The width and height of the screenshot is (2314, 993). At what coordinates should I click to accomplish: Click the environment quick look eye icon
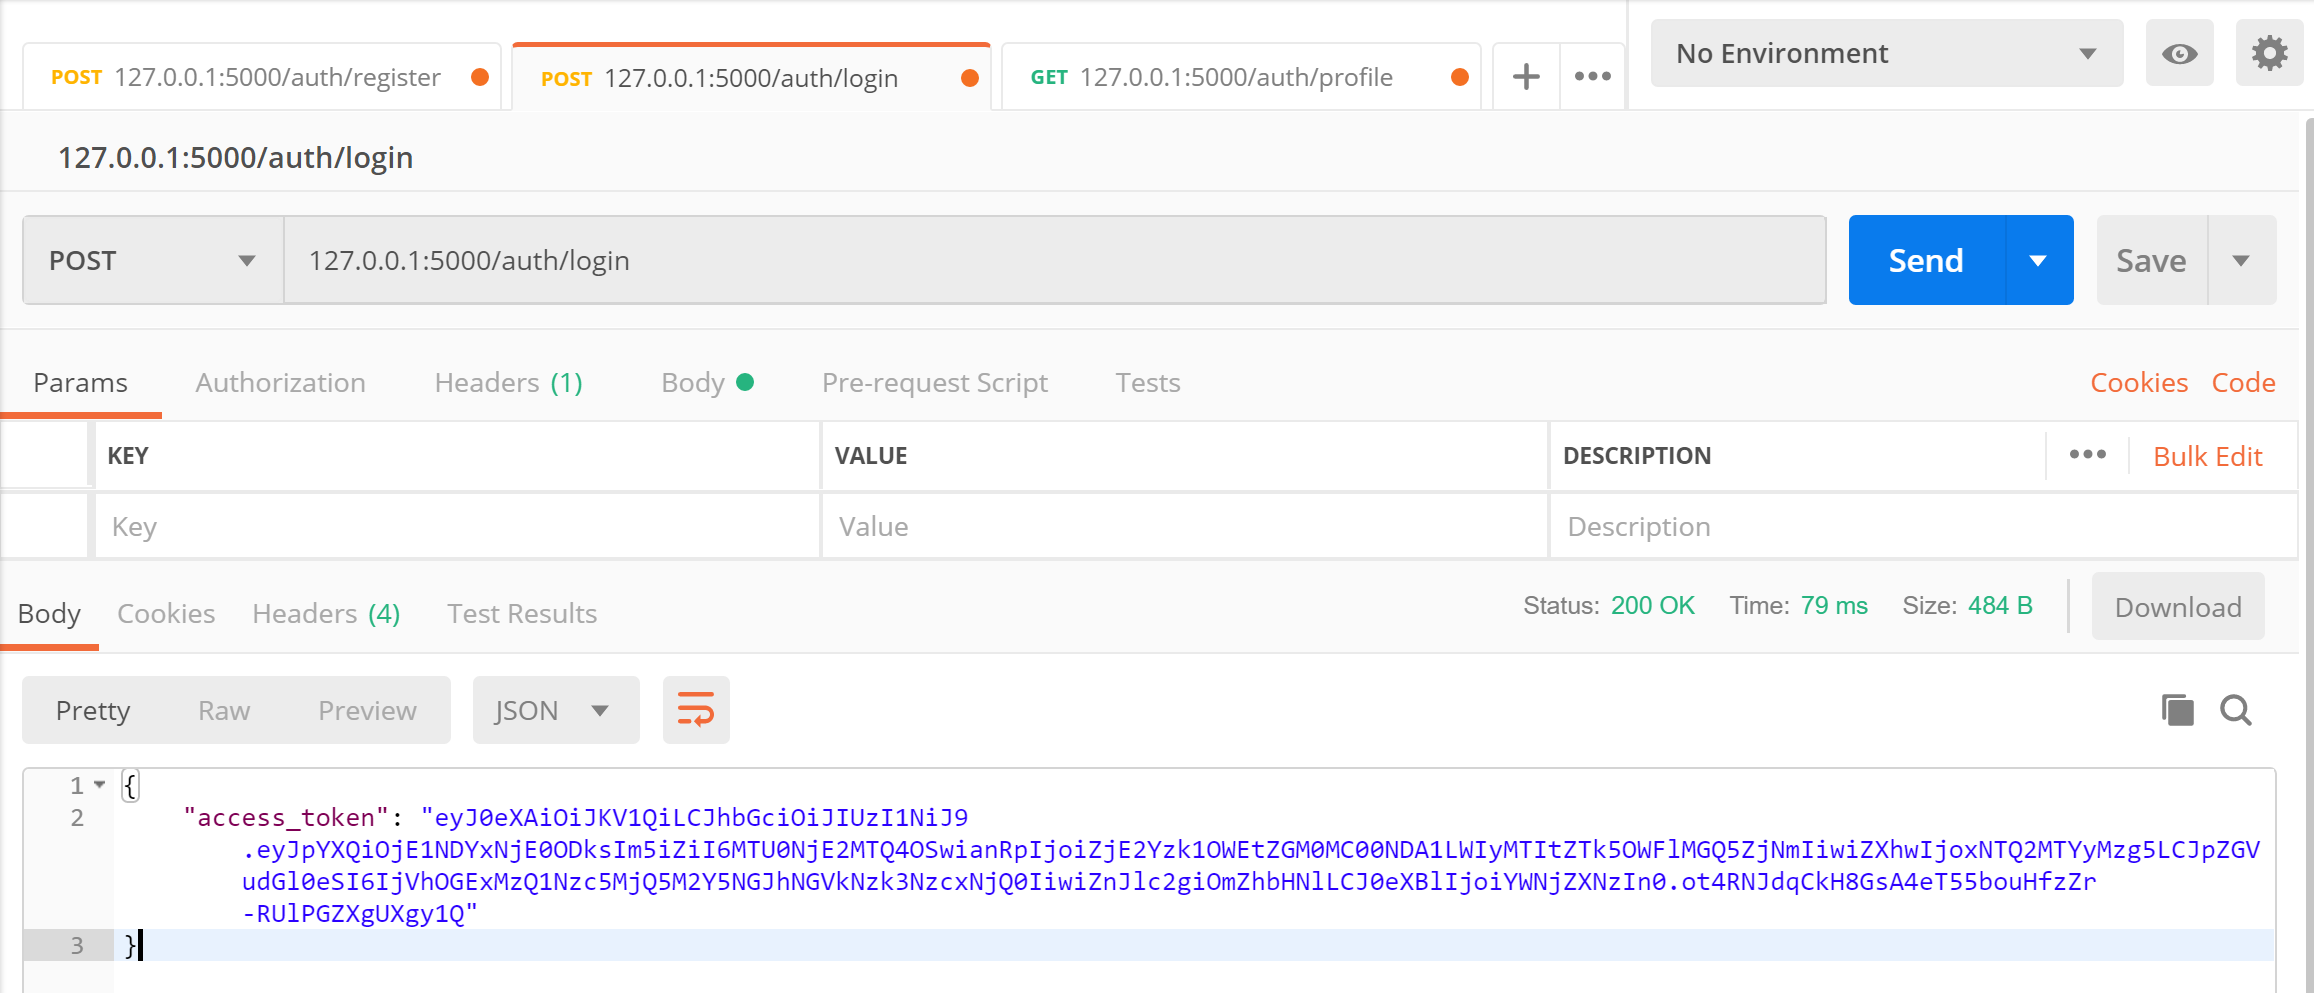(x=2179, y=53)
